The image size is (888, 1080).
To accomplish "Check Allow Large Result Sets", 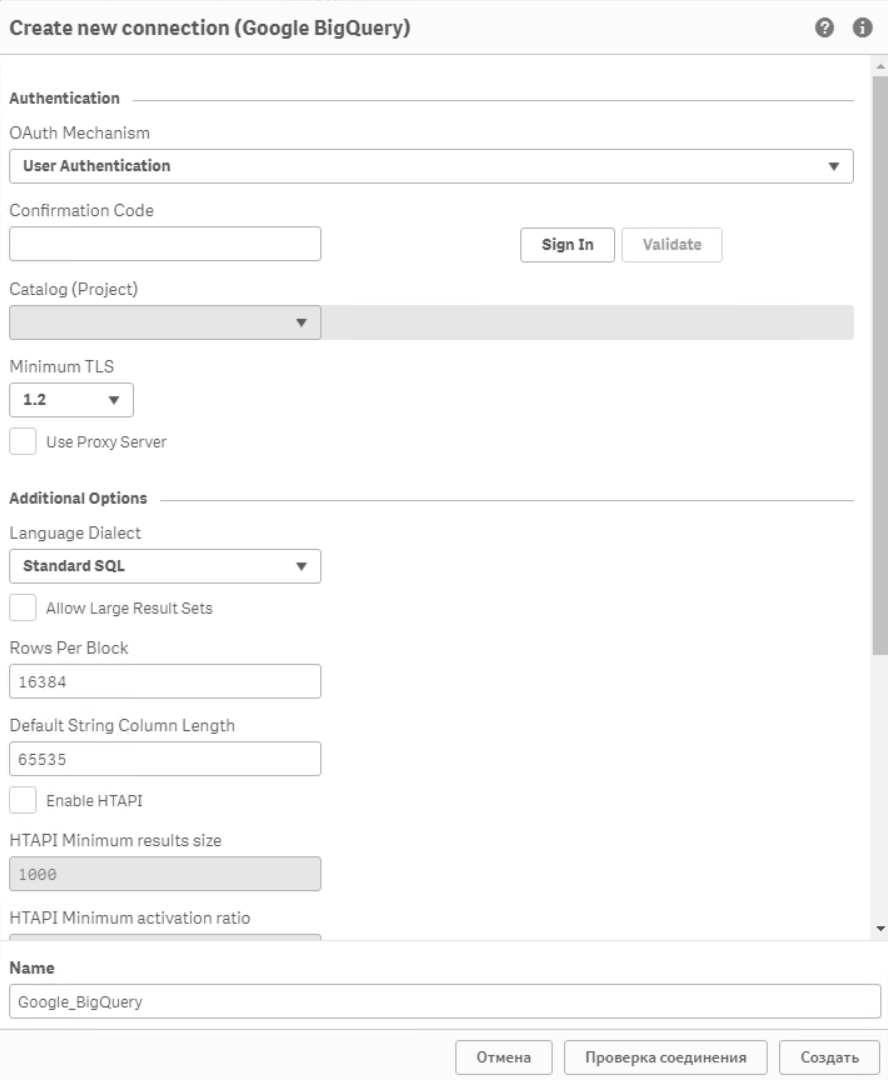I will pos(23,608).
